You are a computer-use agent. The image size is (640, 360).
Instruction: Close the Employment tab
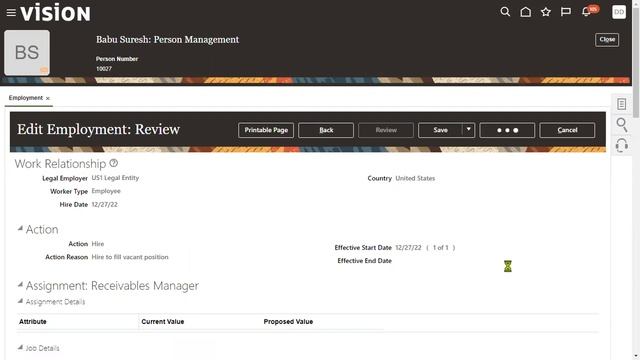(x=48, y=98)
